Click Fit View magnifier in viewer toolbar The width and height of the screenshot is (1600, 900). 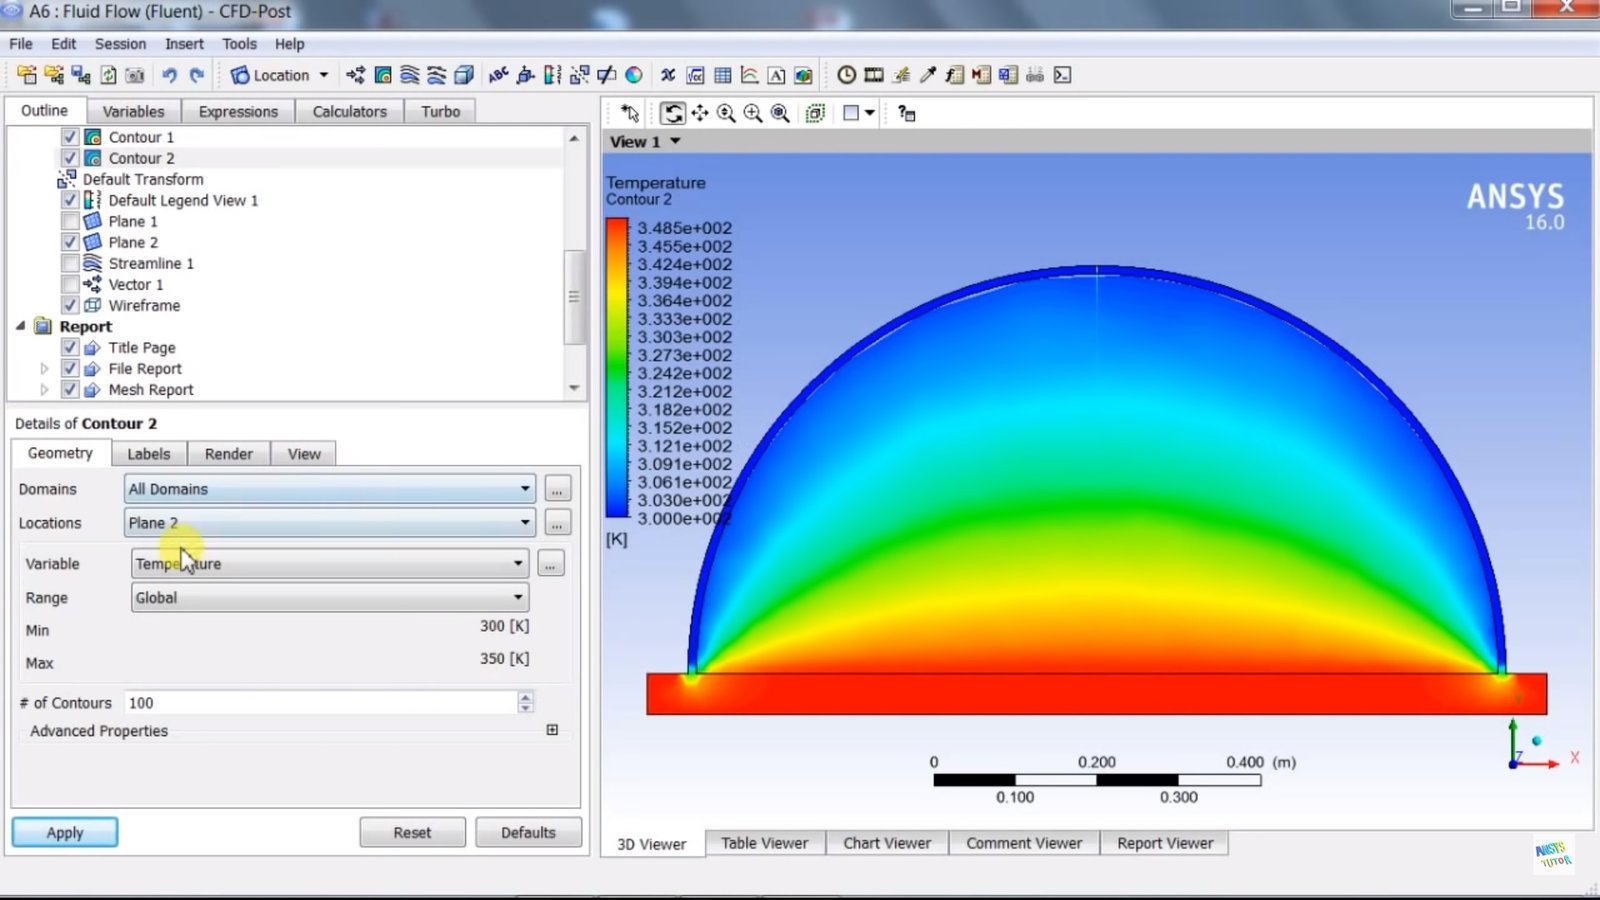[780, 113]
